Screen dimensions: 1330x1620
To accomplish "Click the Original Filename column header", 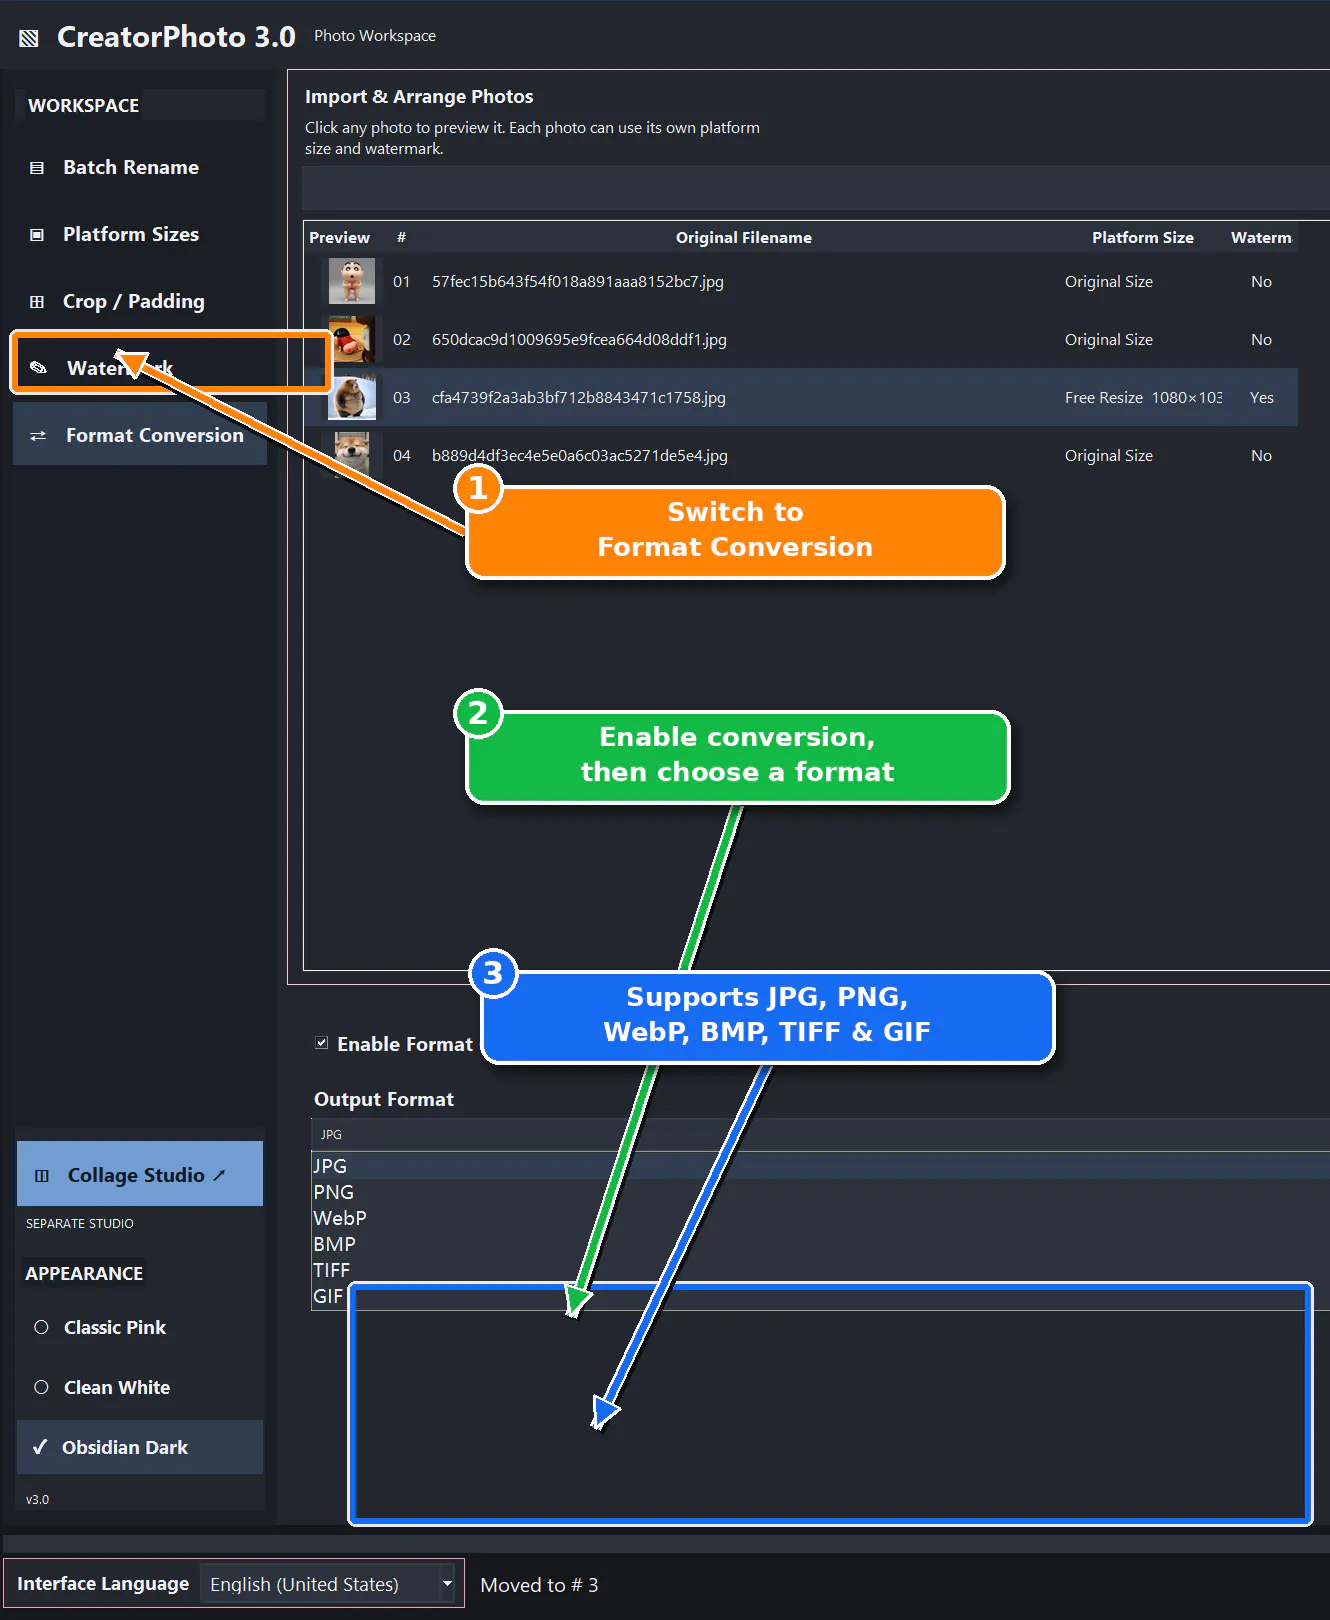I will pyautogui.click(x=744, y=237).
